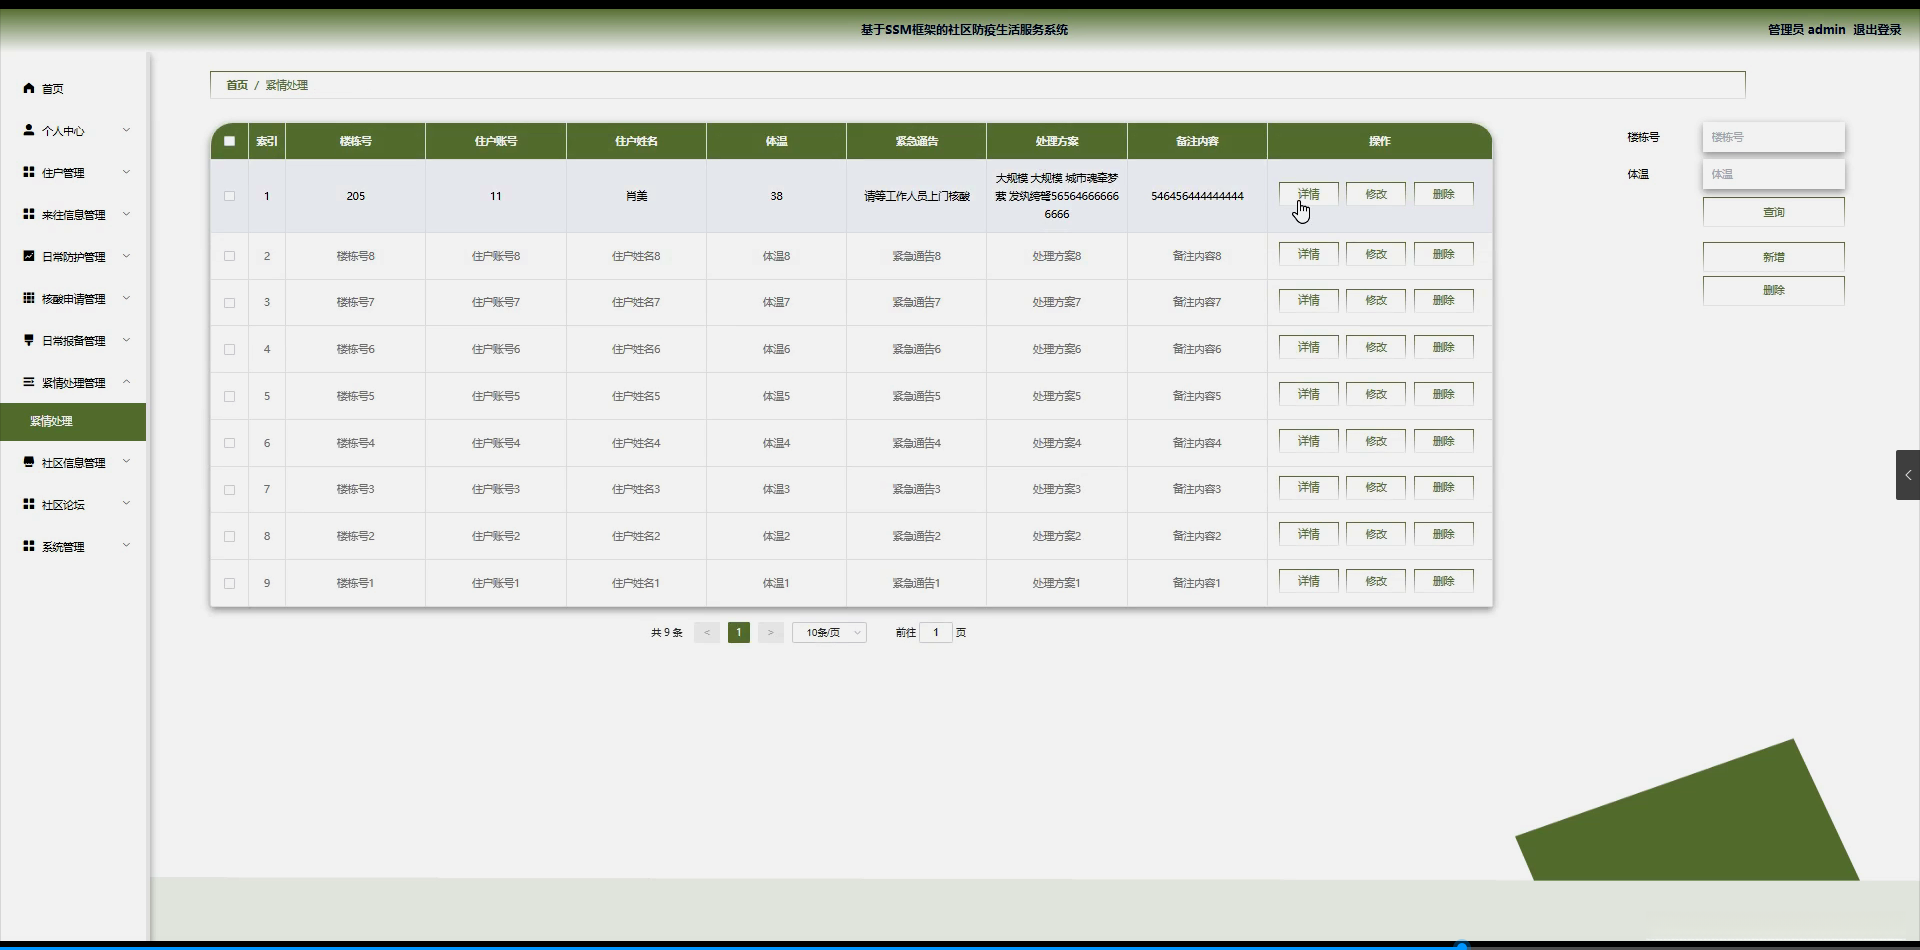Click 修改 for the 楼栋号7 row
The height and width of the screenshot is (950, 1920).
[x=1376, y=300]
